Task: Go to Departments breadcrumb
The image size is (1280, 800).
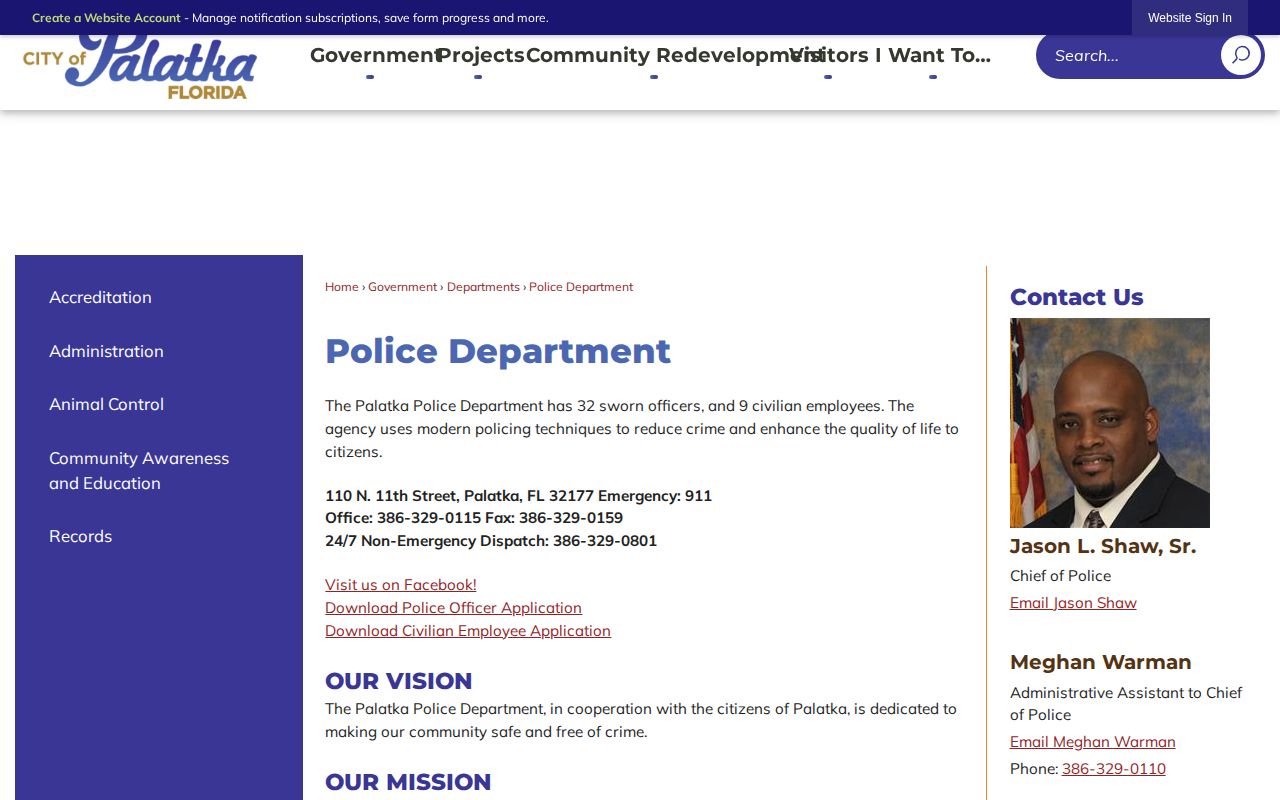Action: point(483,287)
